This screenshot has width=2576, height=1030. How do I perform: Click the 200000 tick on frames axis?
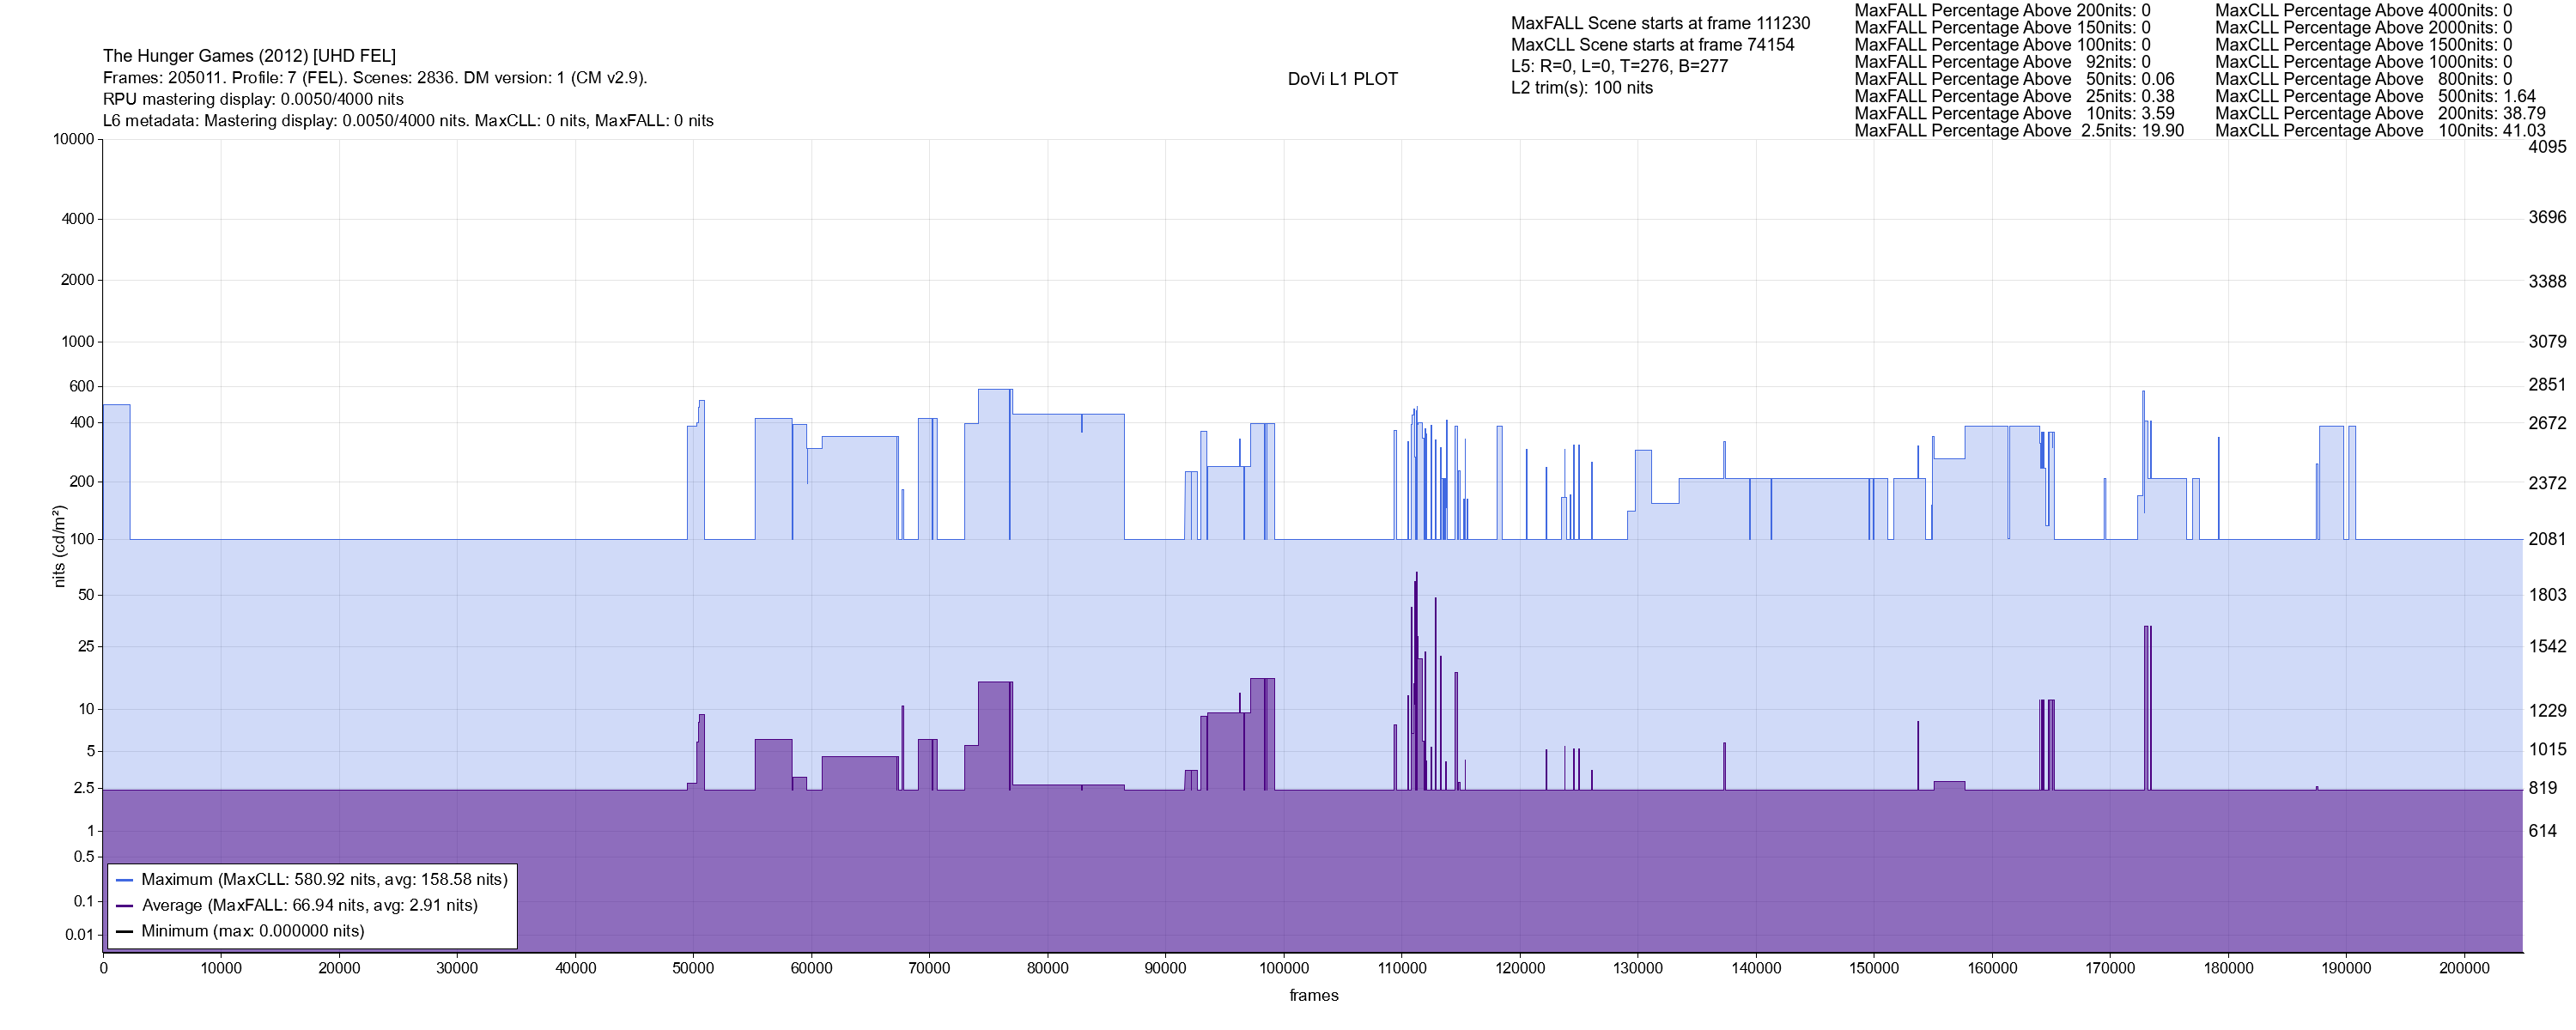click(x=2464, y=969)
